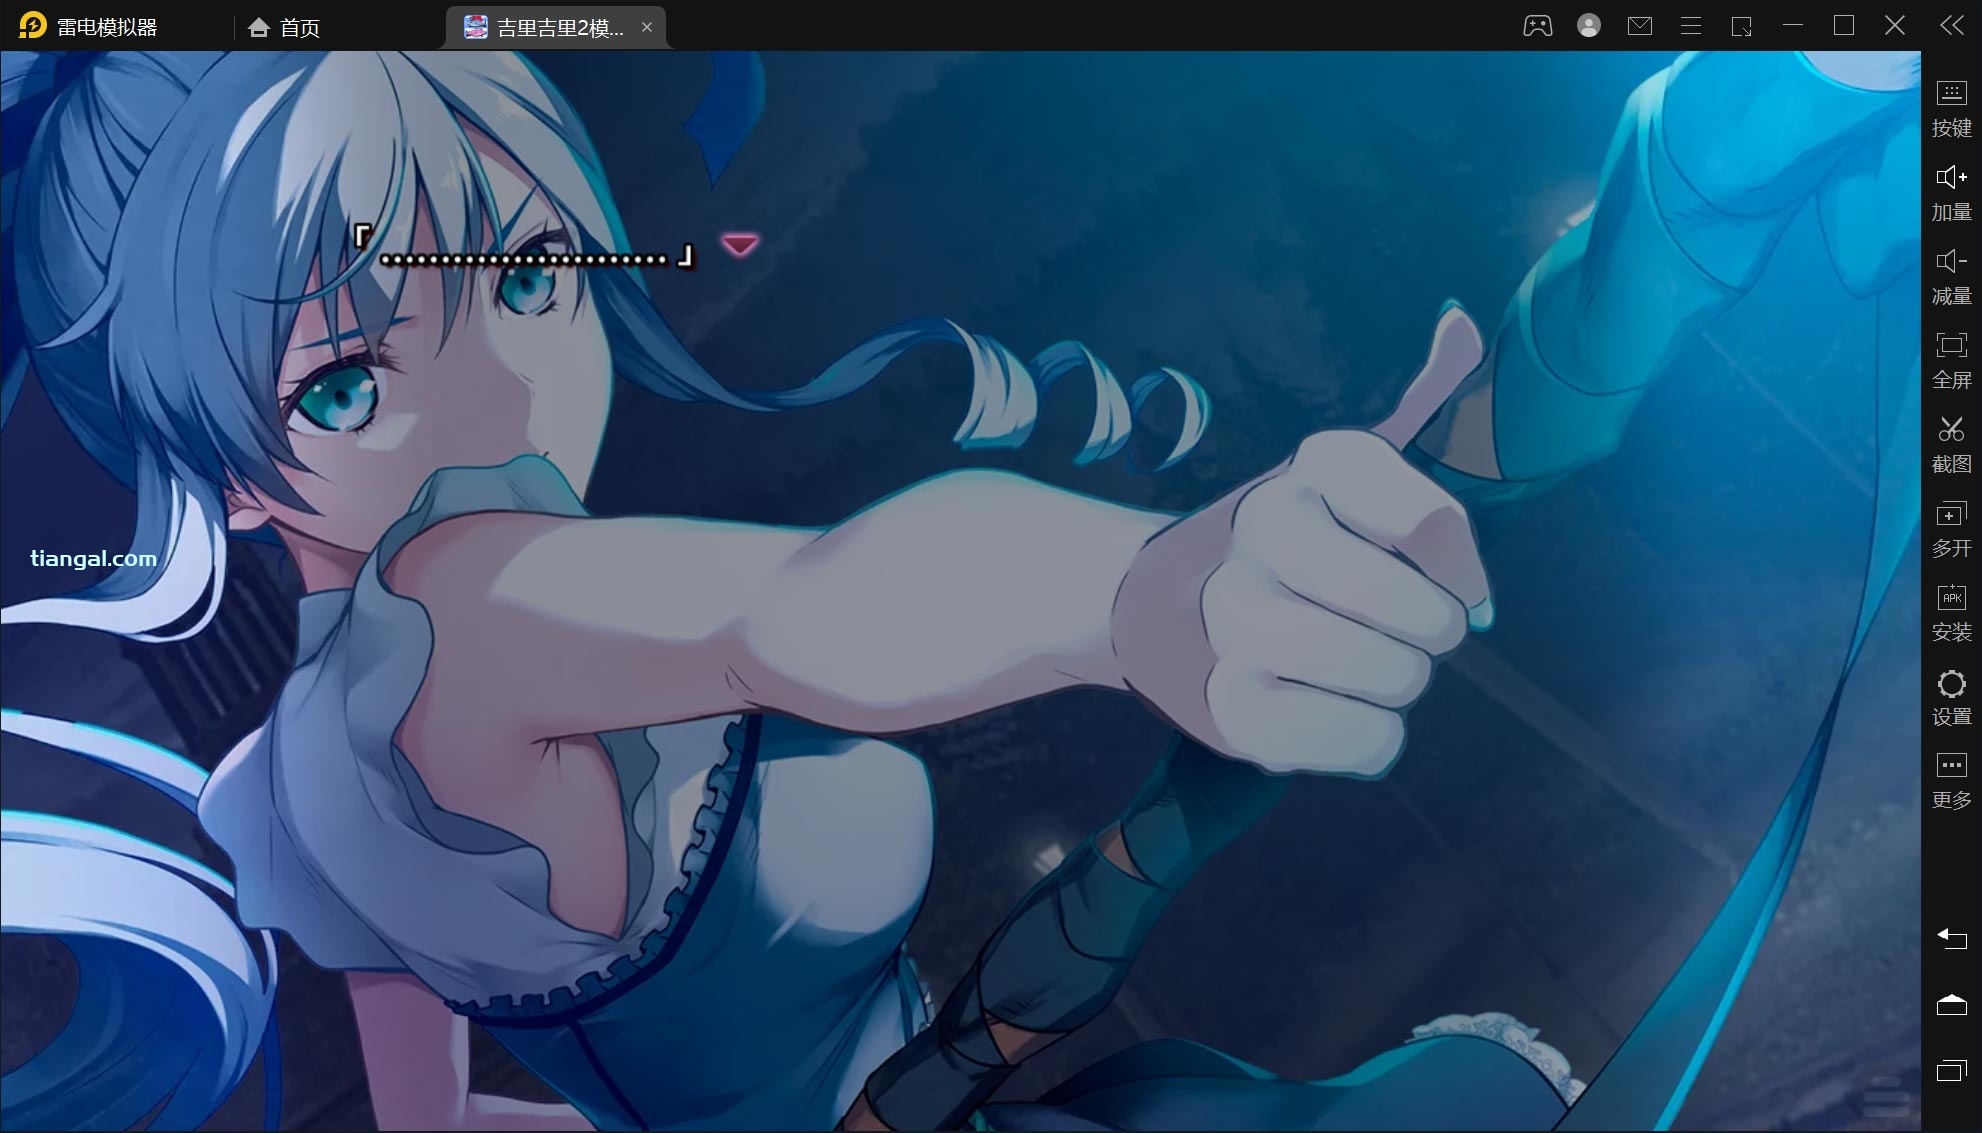Switch to the 首页 home tab
The width and height of the screenshot is (1982, 1133).
point(284,27)
